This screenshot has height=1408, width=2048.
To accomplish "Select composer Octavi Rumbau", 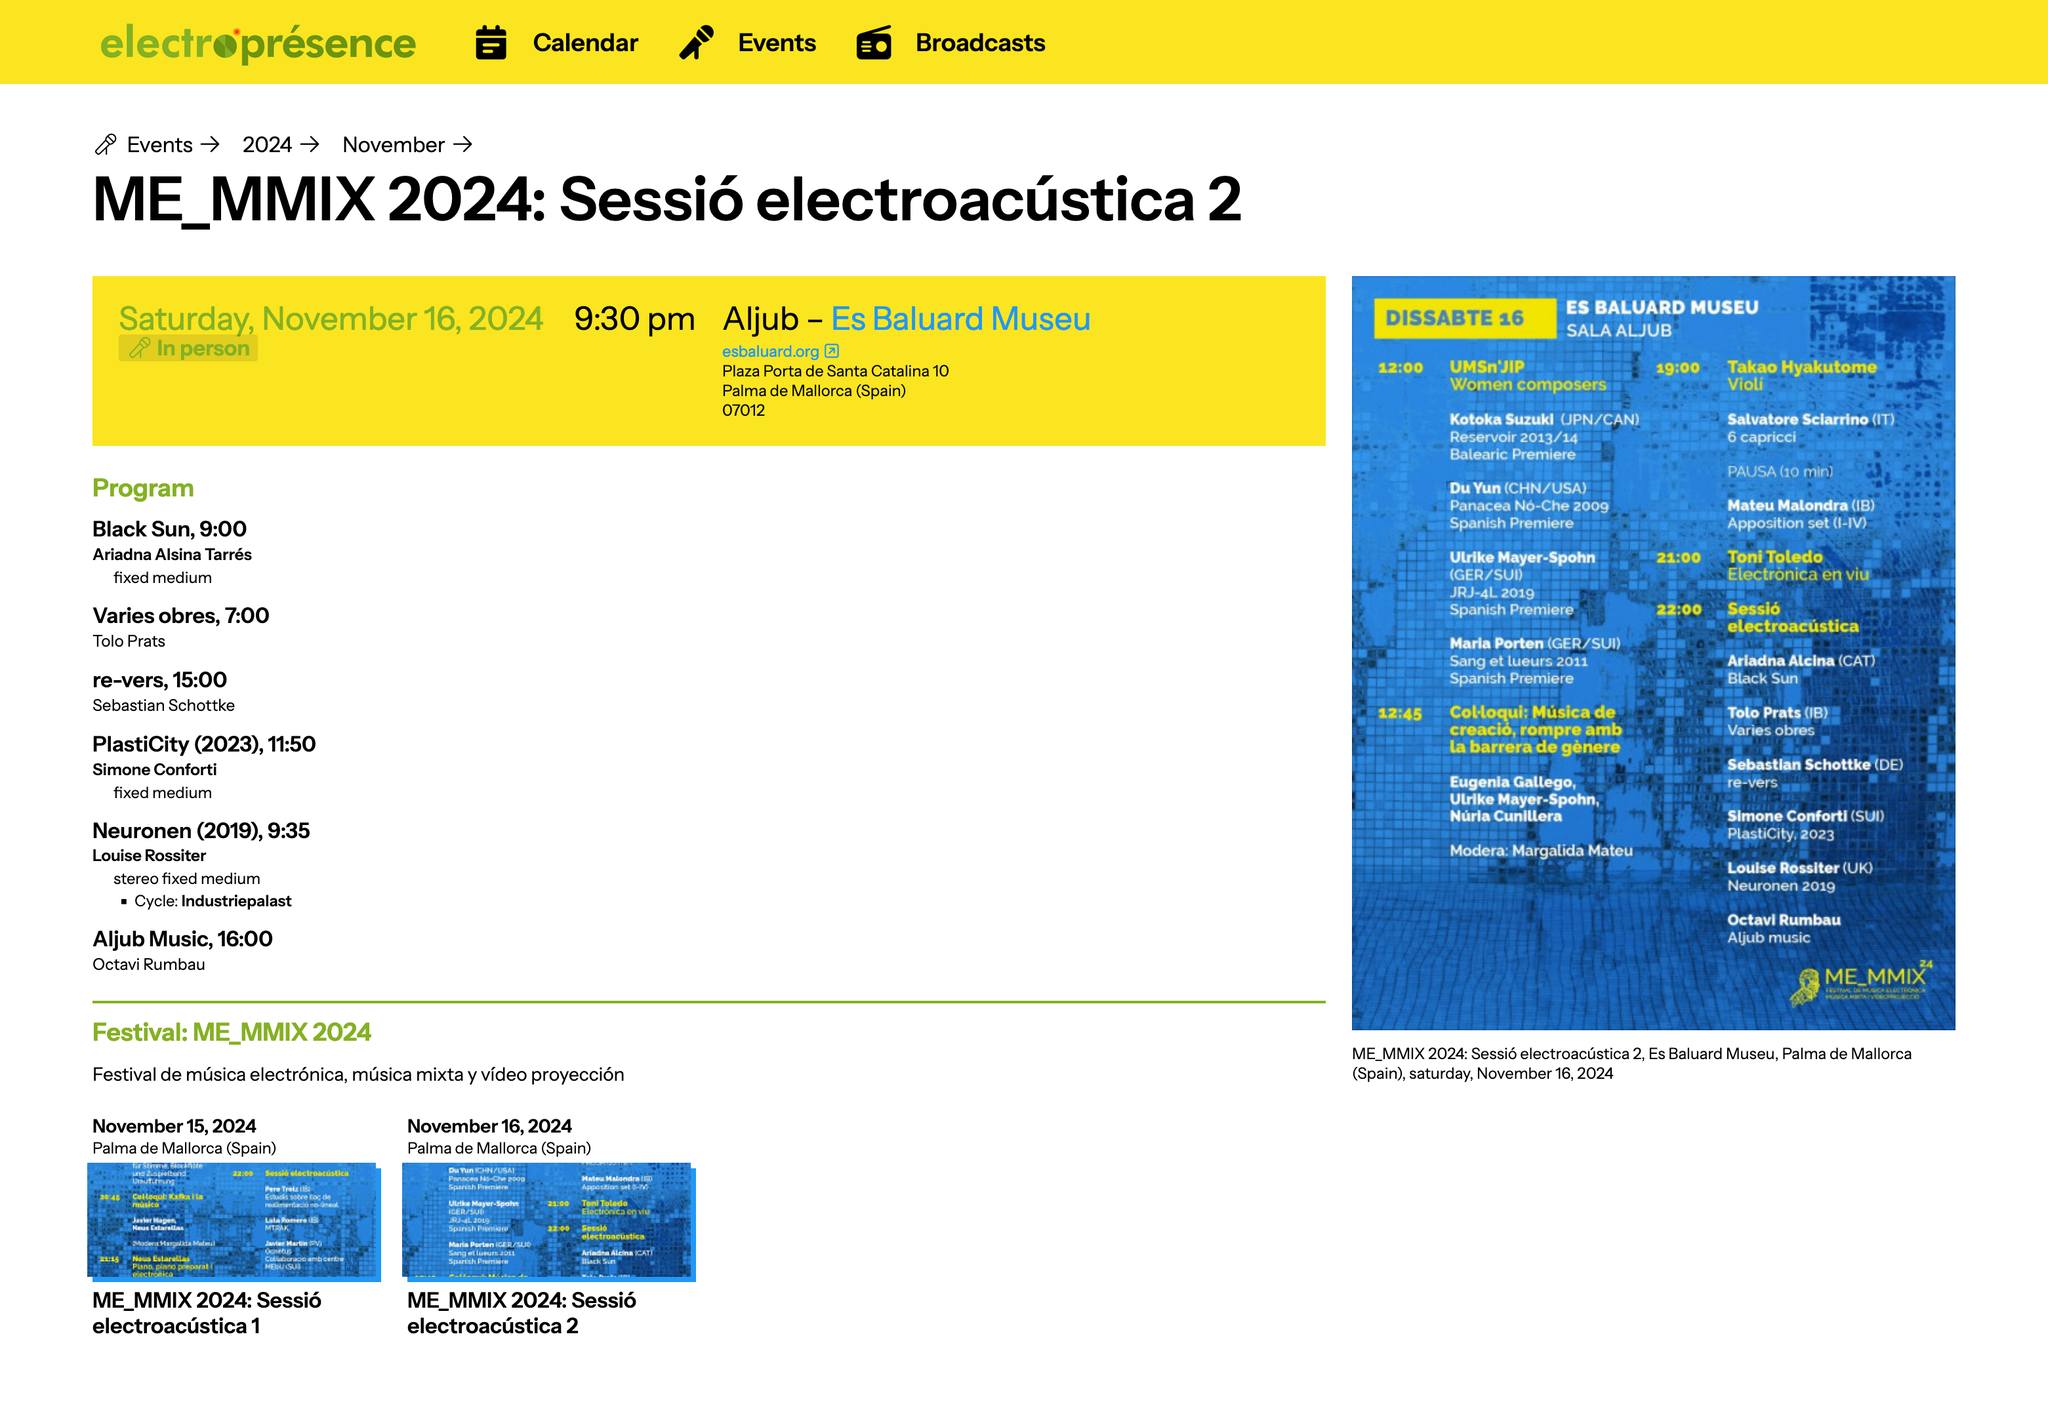I will click(x=149, y=964).
